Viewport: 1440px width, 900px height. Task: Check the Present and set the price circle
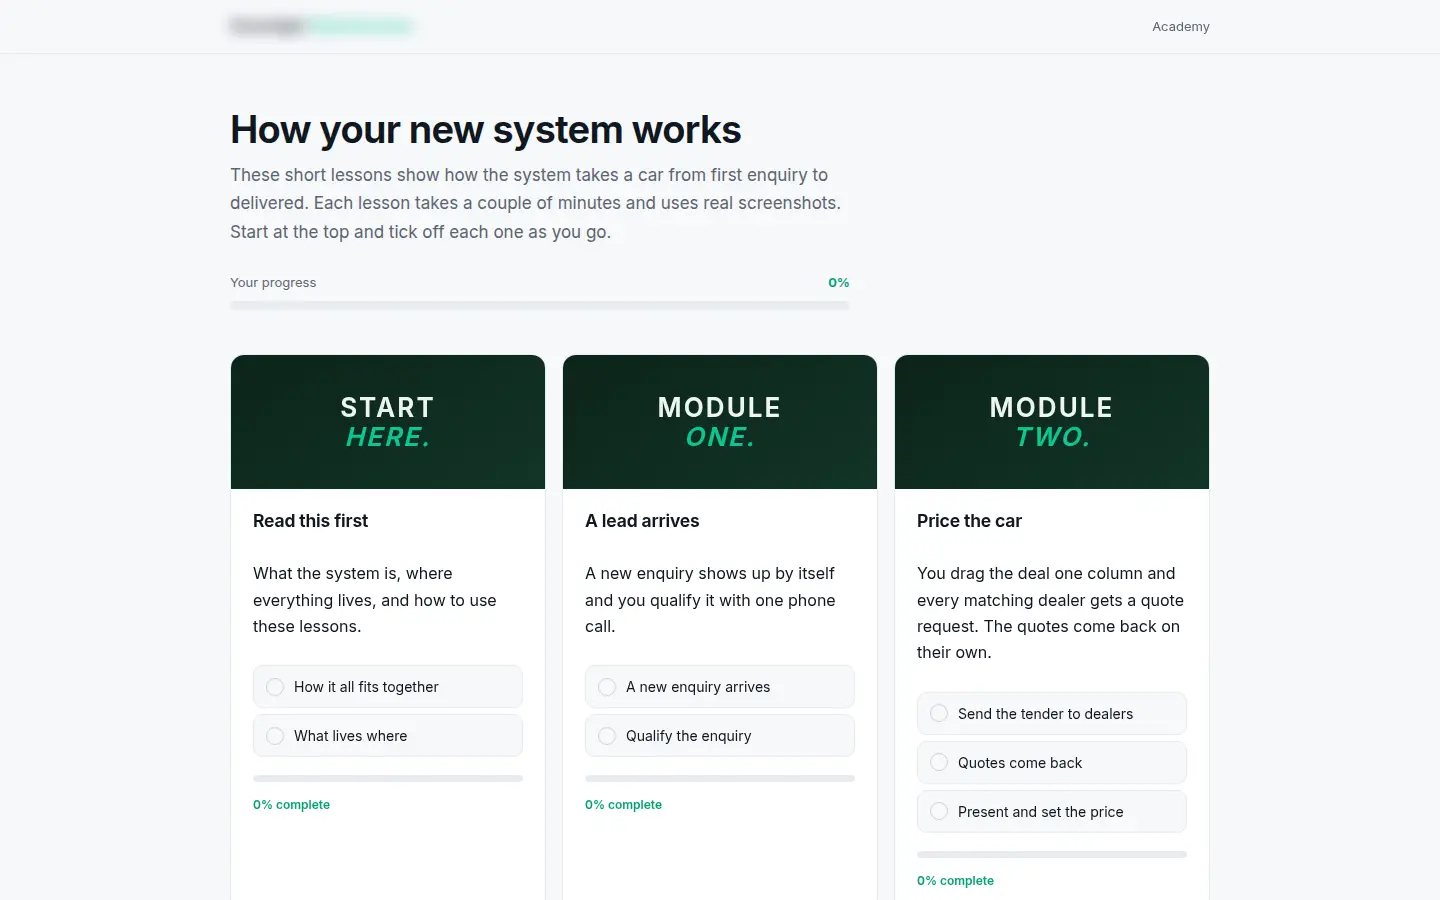click(x=939, y=811)
